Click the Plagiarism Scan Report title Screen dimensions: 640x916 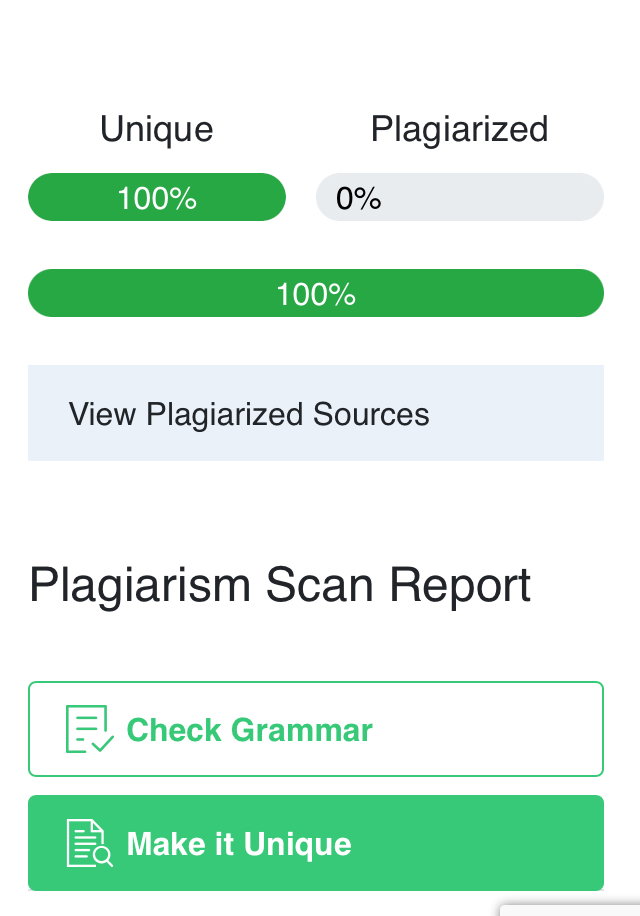click(x=280, y=585)
